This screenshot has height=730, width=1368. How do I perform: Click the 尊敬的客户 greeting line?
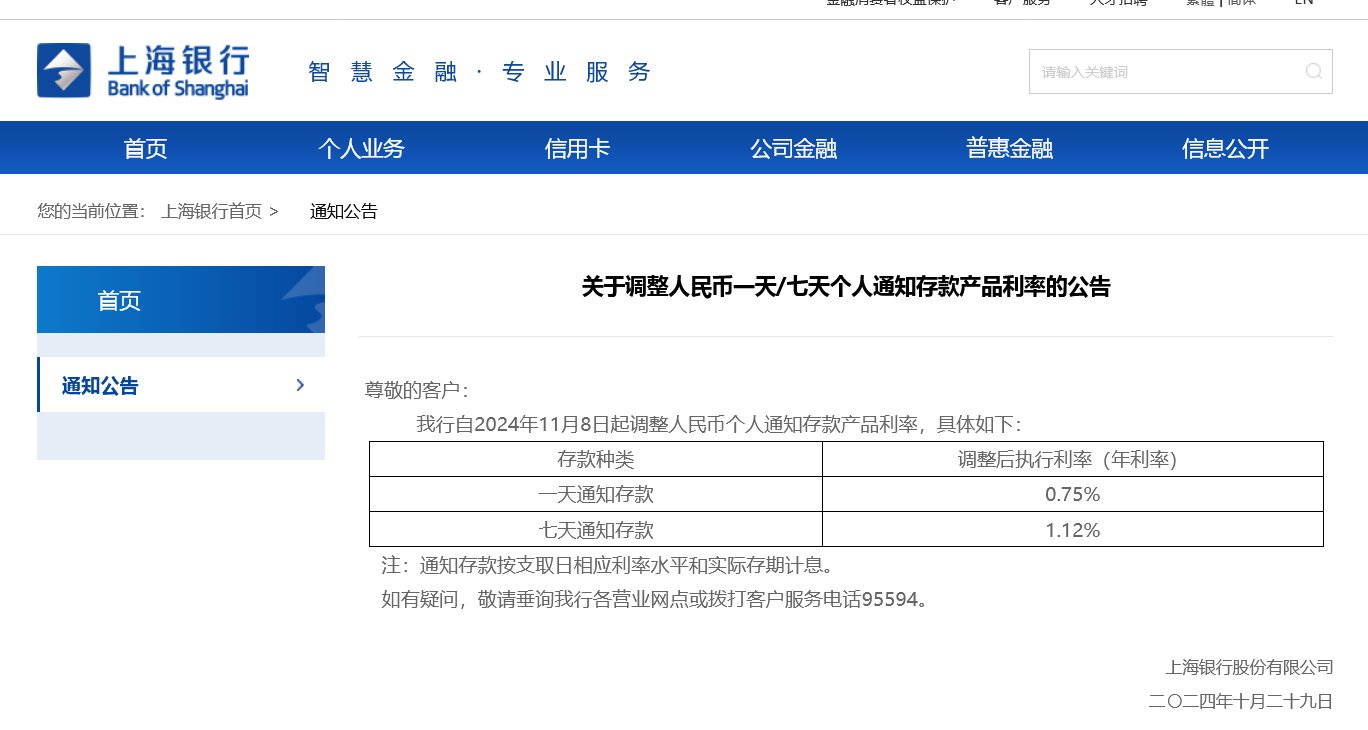416,390
